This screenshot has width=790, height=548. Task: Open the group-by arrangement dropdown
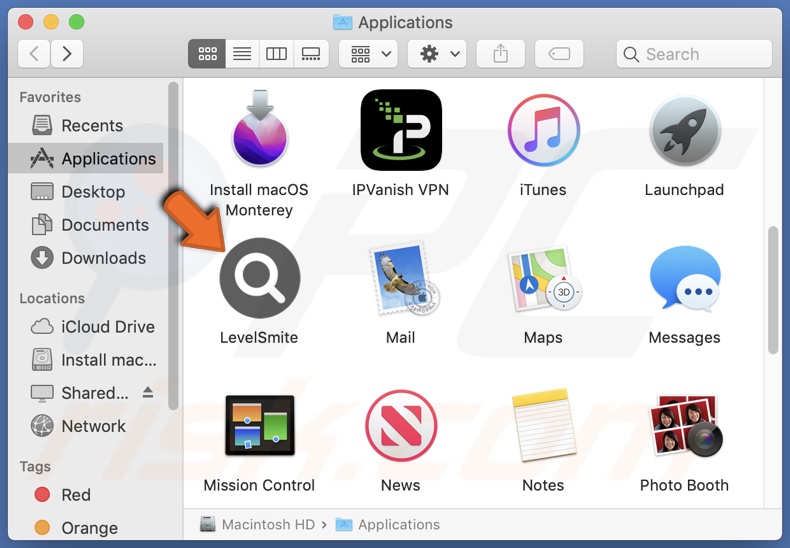tap(368, 53)
